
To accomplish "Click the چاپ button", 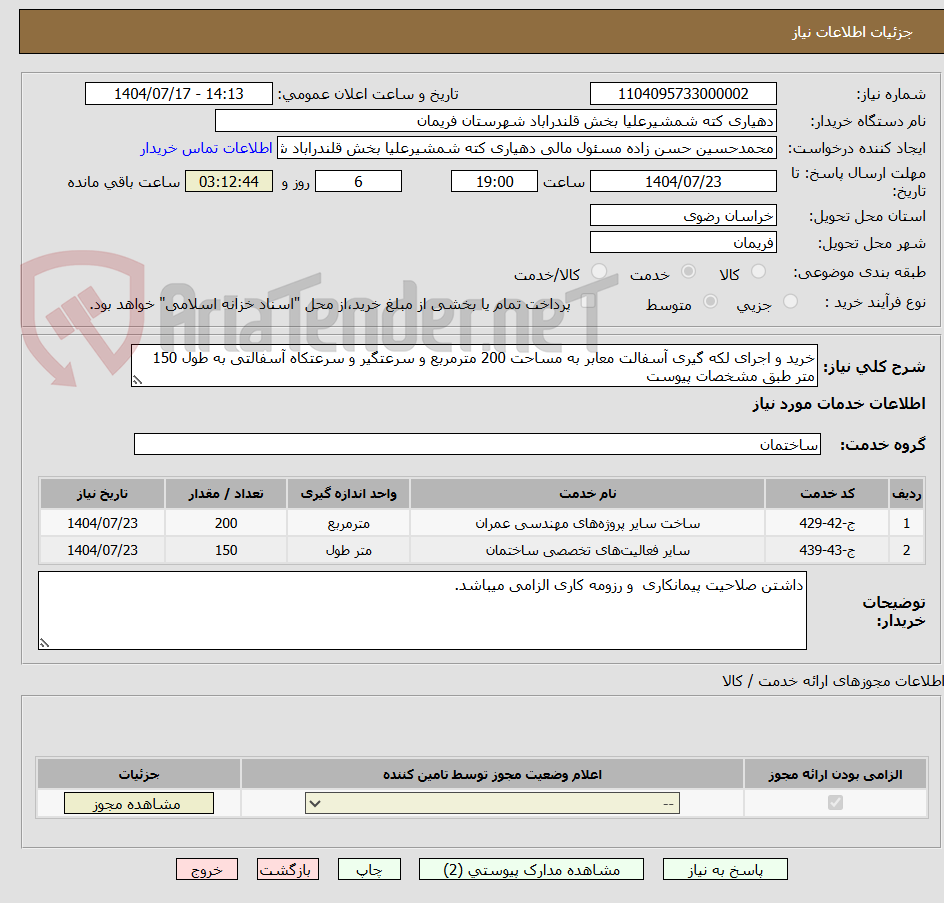I will [369, 869].
